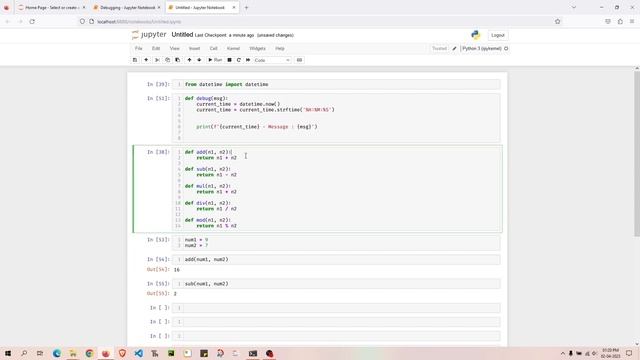
Task: Open the View menu
Action: [174, 48]
